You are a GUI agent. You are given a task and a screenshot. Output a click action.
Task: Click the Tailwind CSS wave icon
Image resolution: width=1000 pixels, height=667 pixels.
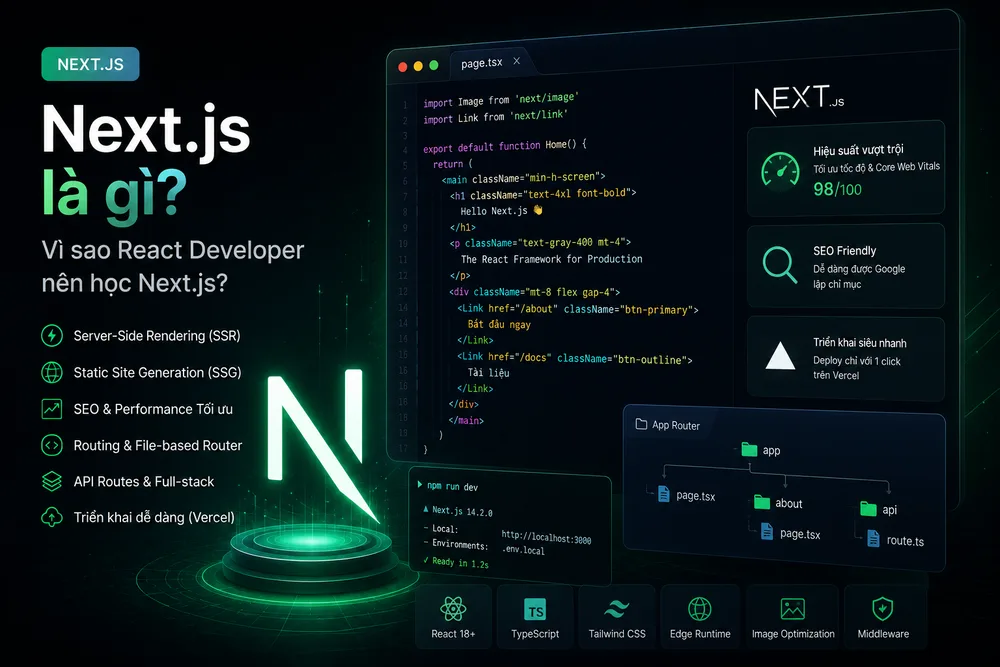[617, 610]
